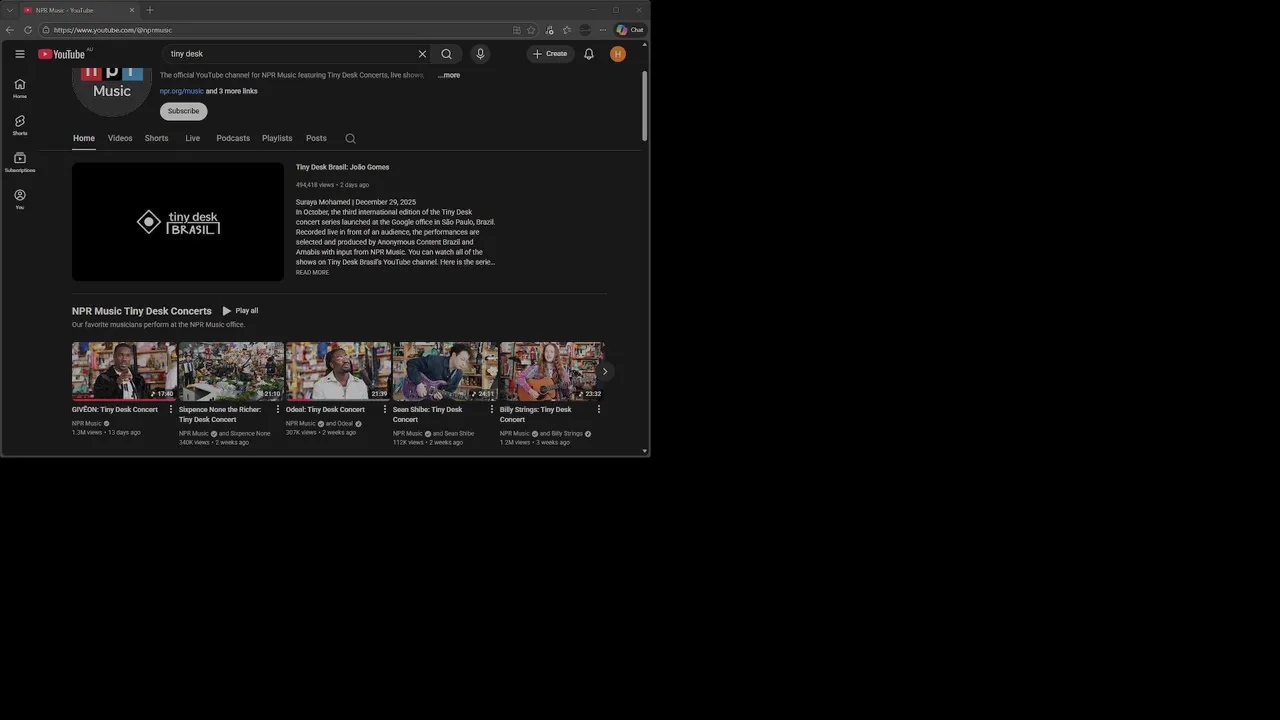The height and width of the screenshot is (720, 1280).
Task: Click the Create button
Action: 550,54
